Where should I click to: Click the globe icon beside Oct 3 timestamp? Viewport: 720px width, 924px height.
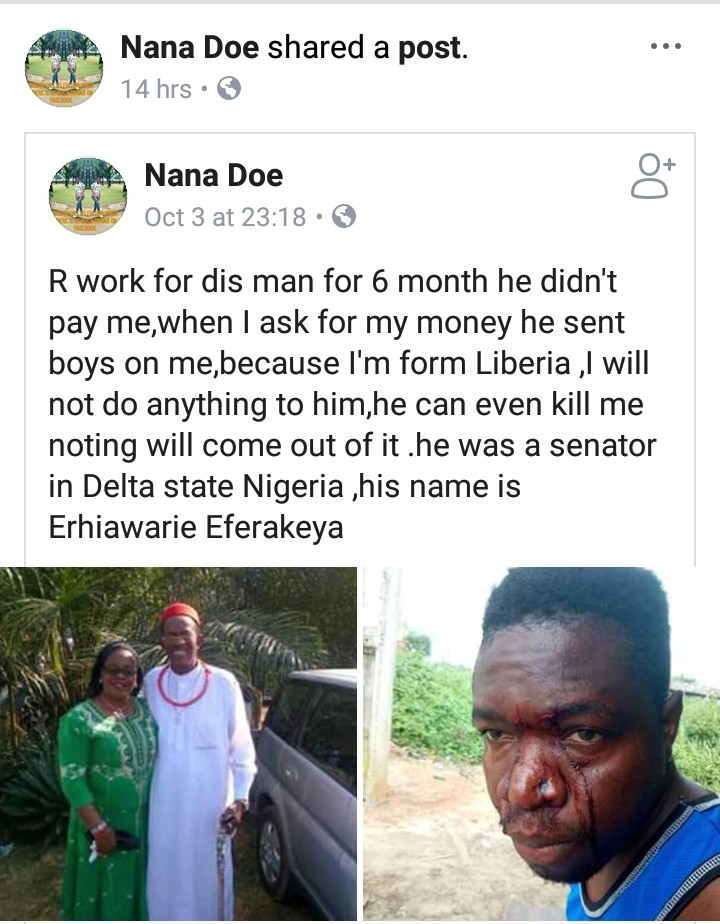344,216
